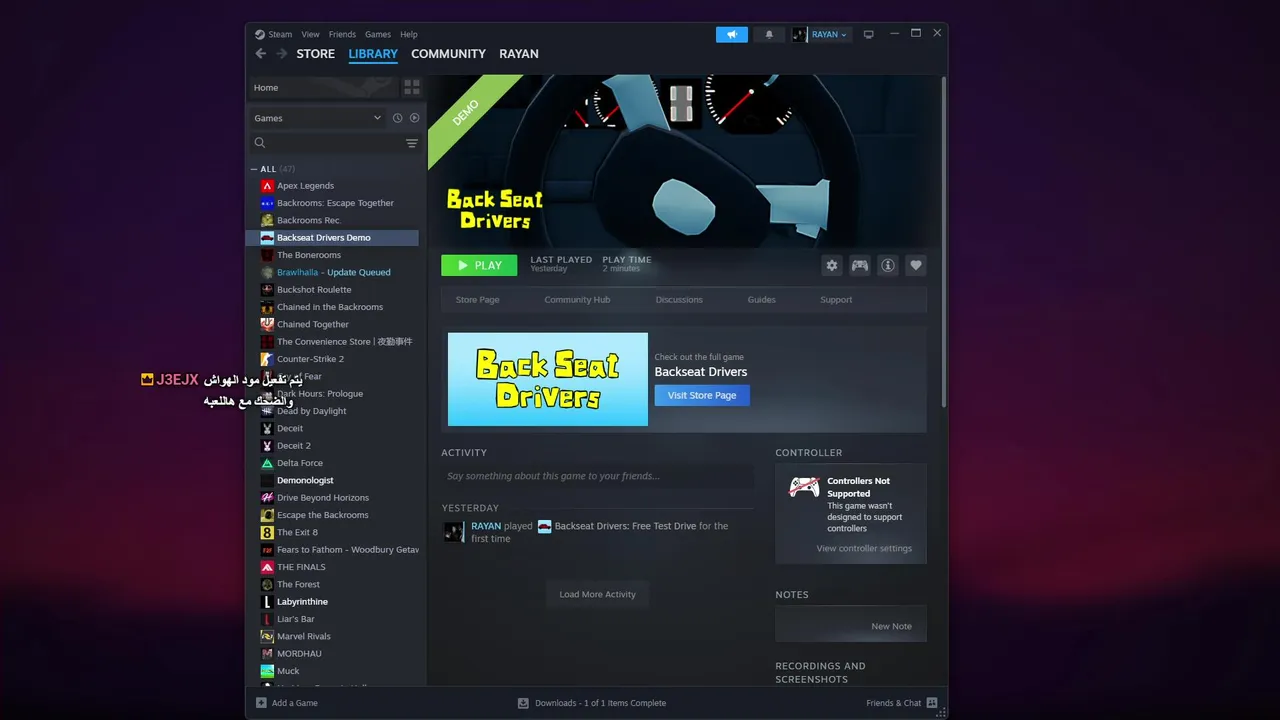Click the Delta Force game icon
This screenshot has height=720, width=1280.
pos(267,463)
